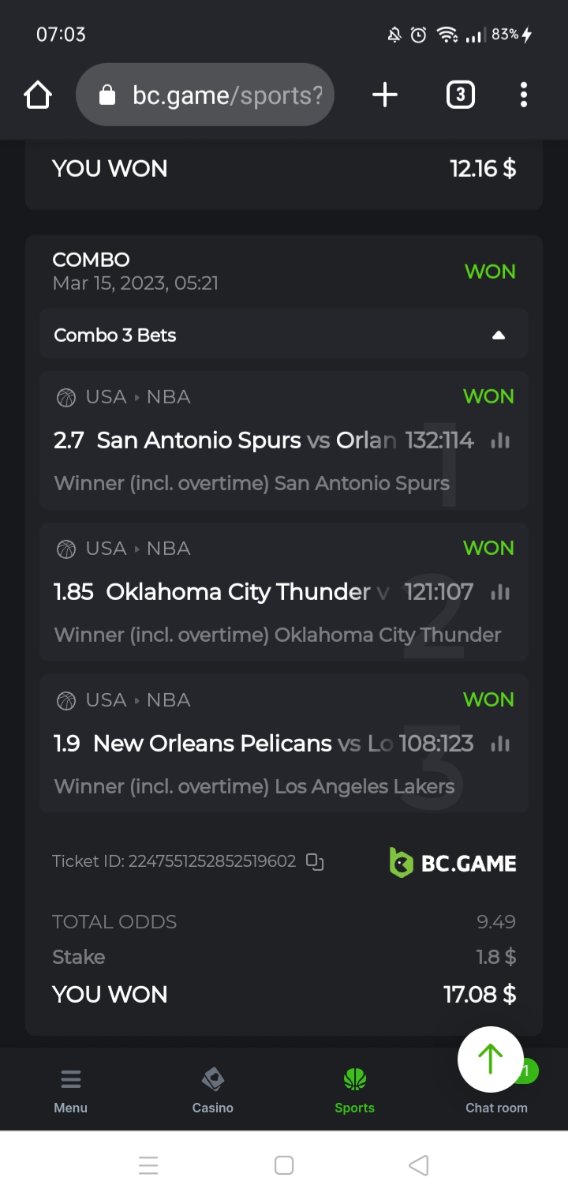Open the Chat room tab

(497, 1090)
